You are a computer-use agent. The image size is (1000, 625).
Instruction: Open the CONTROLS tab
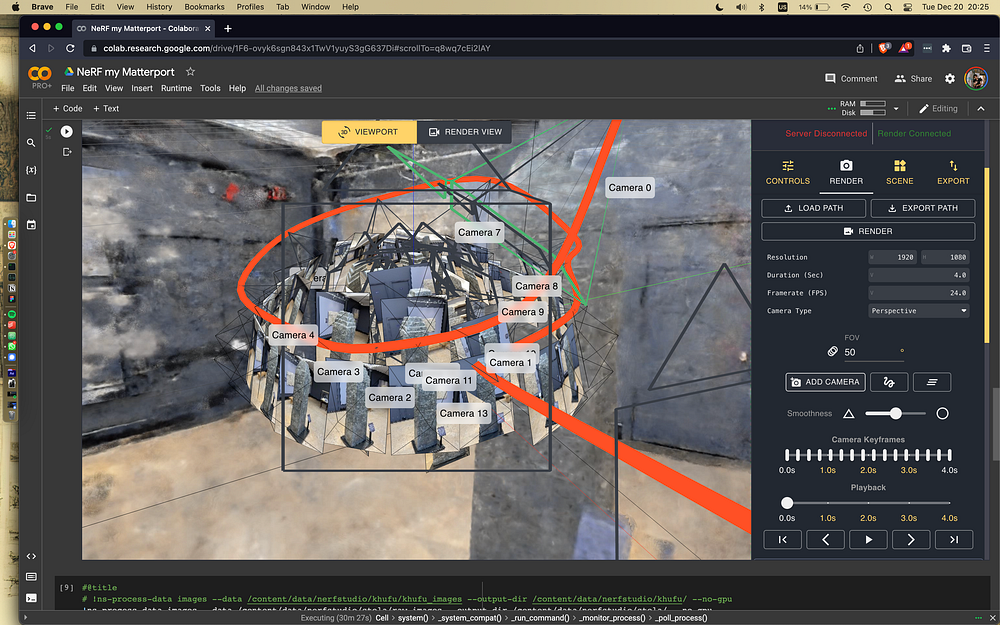pyautogui.click(x=788, y=173)
